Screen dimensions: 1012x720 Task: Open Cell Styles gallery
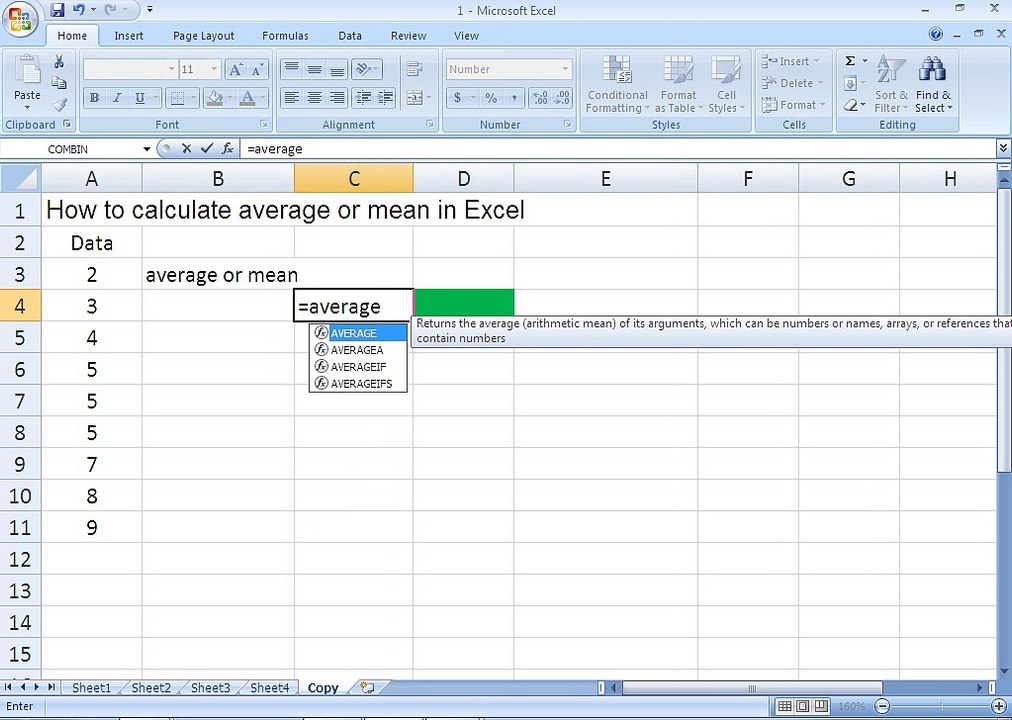(x=726, y=85)
